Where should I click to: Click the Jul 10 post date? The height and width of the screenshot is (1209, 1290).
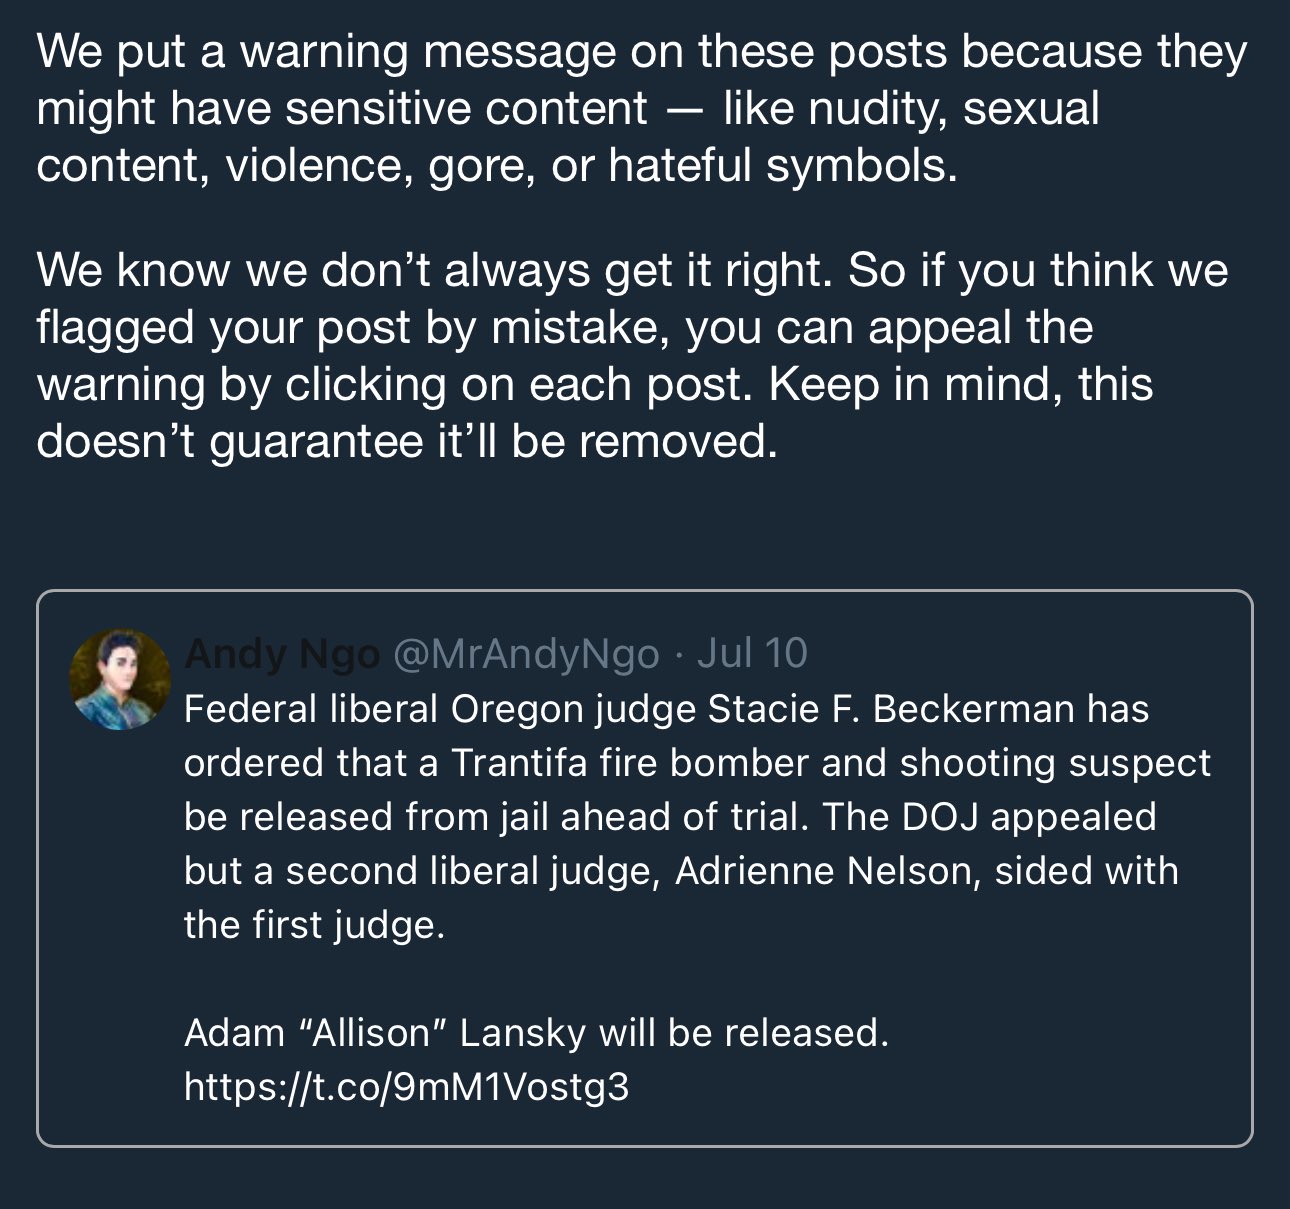752,654
